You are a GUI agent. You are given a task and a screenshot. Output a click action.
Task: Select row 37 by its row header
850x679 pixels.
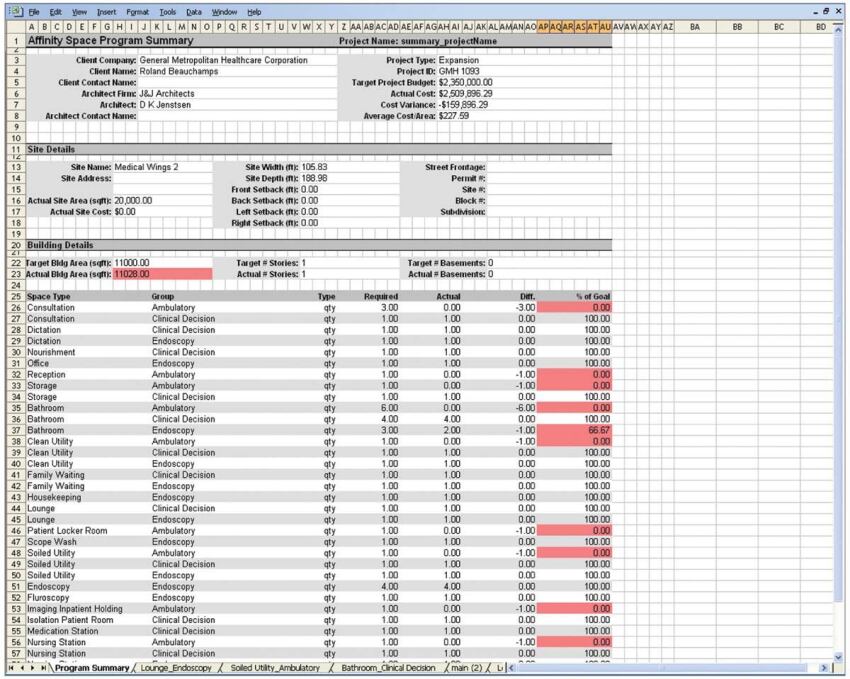pos(16,430)
